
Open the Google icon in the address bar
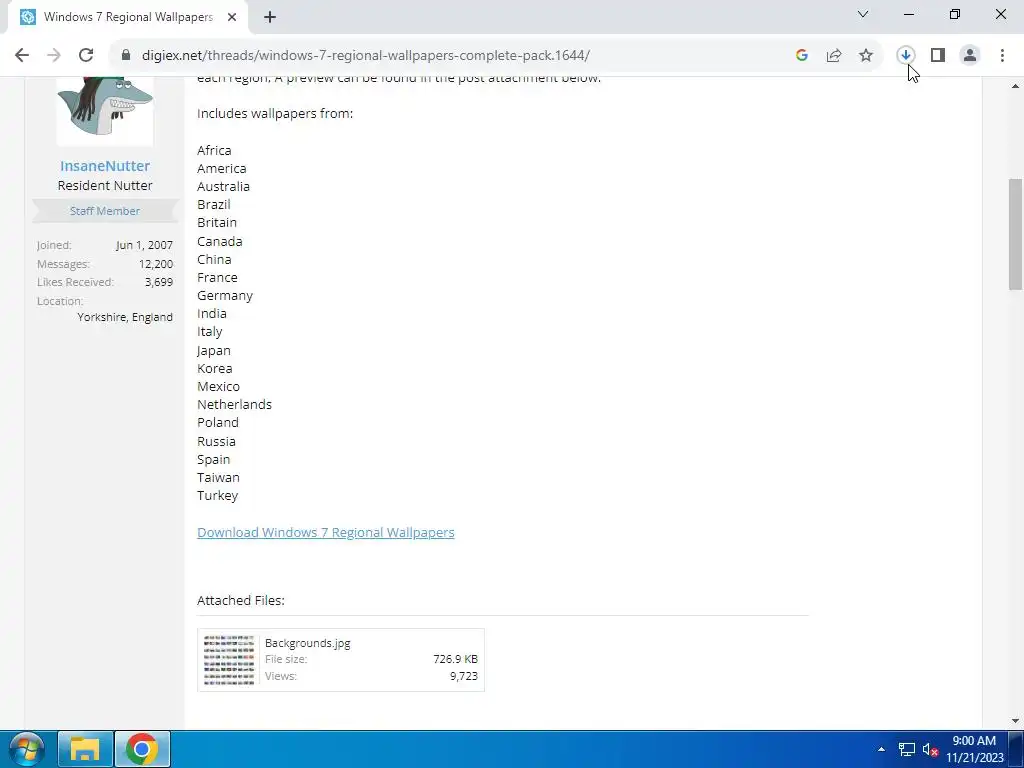801,55
